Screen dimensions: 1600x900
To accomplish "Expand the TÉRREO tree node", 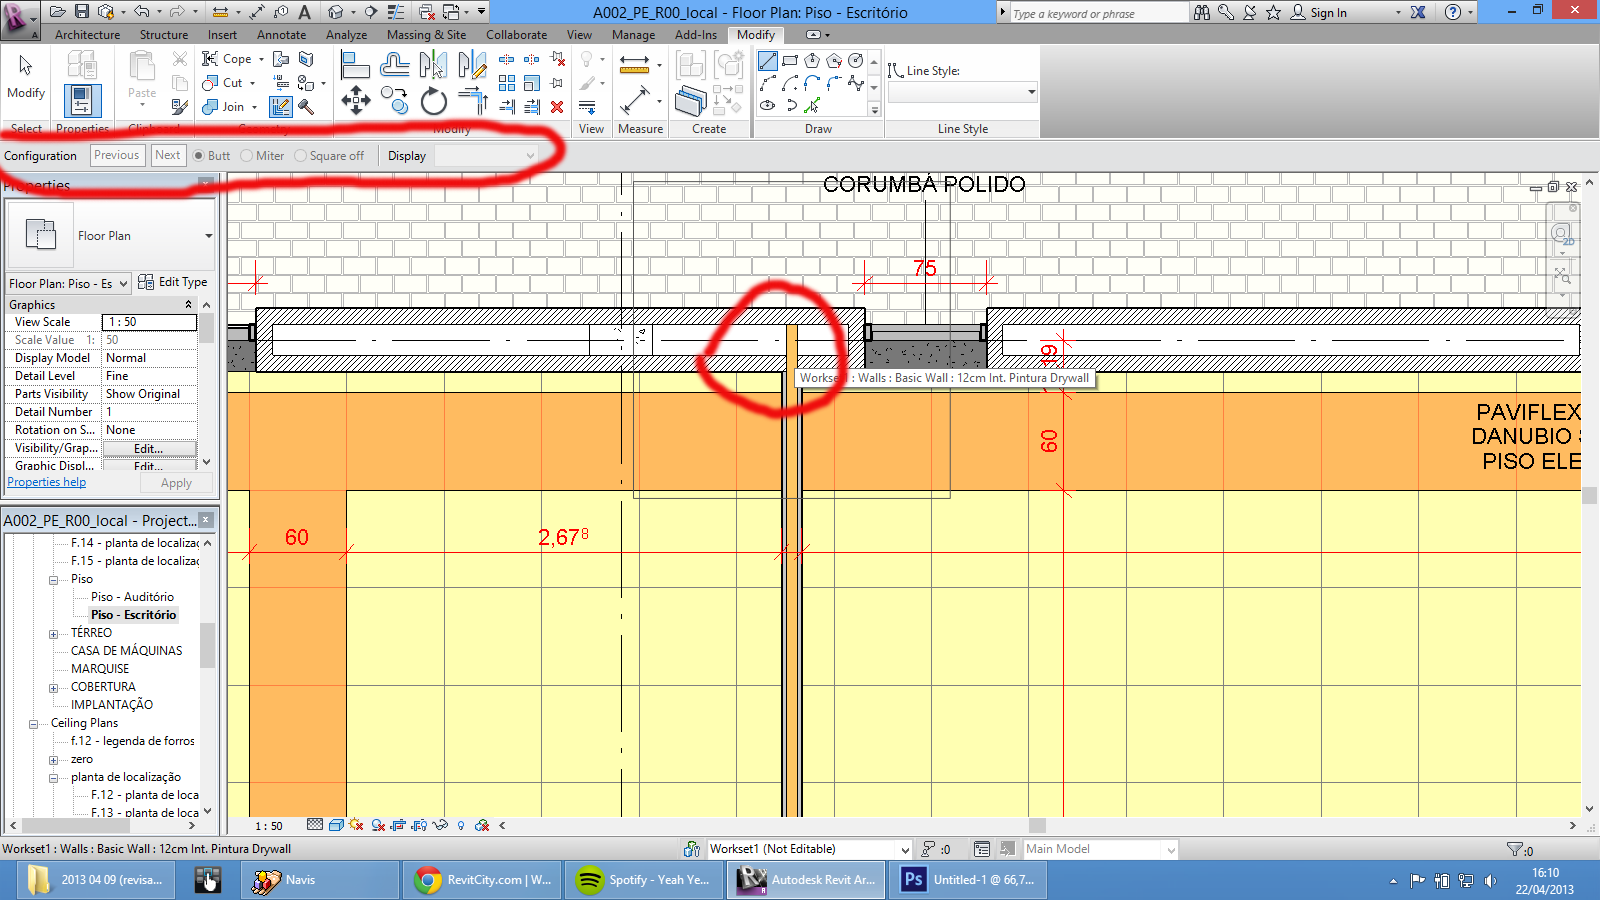I will coord(54,634).
